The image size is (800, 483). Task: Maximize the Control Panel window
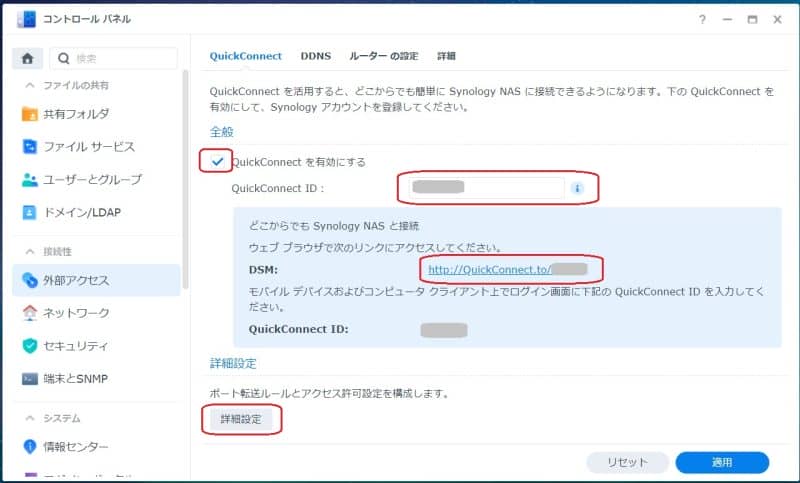pos(752,19)
